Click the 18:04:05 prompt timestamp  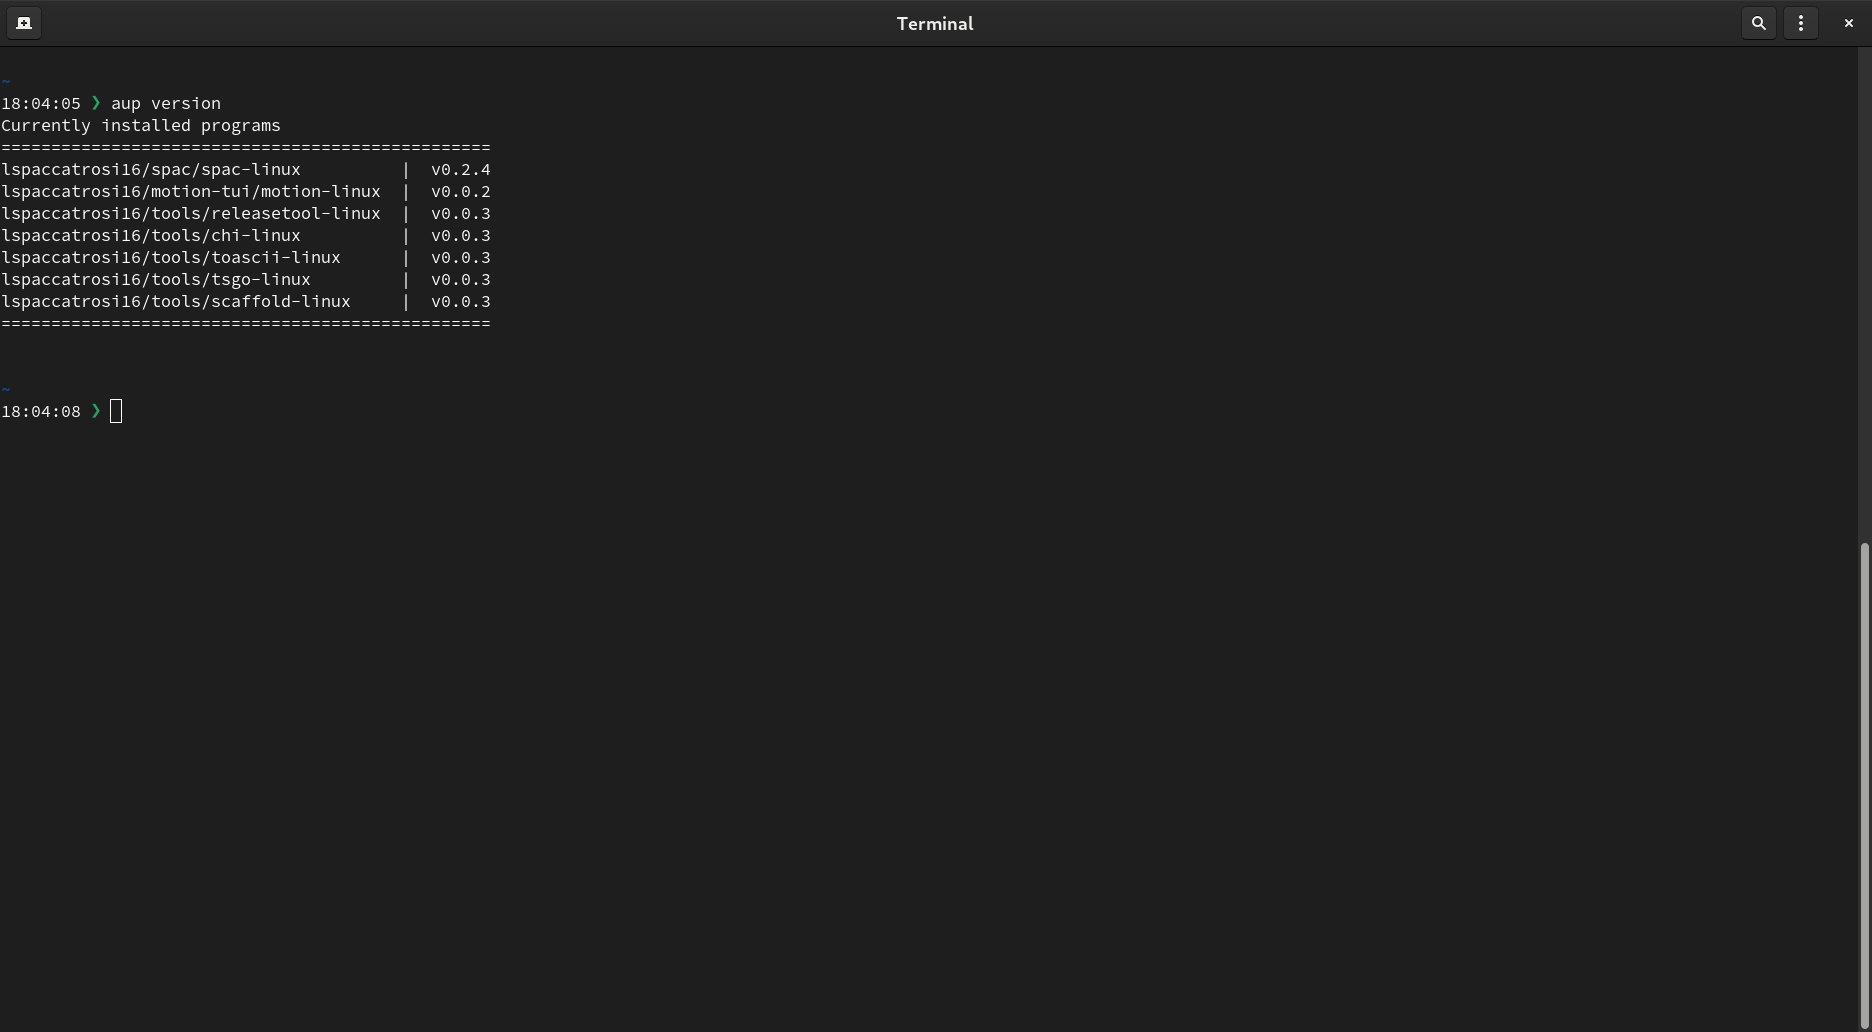[41, 103]
